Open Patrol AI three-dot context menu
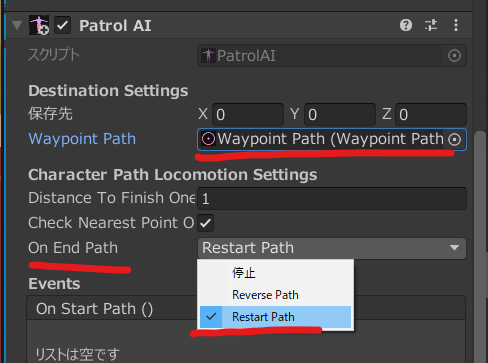The image size is (488, 363). (x=456, y=25)
